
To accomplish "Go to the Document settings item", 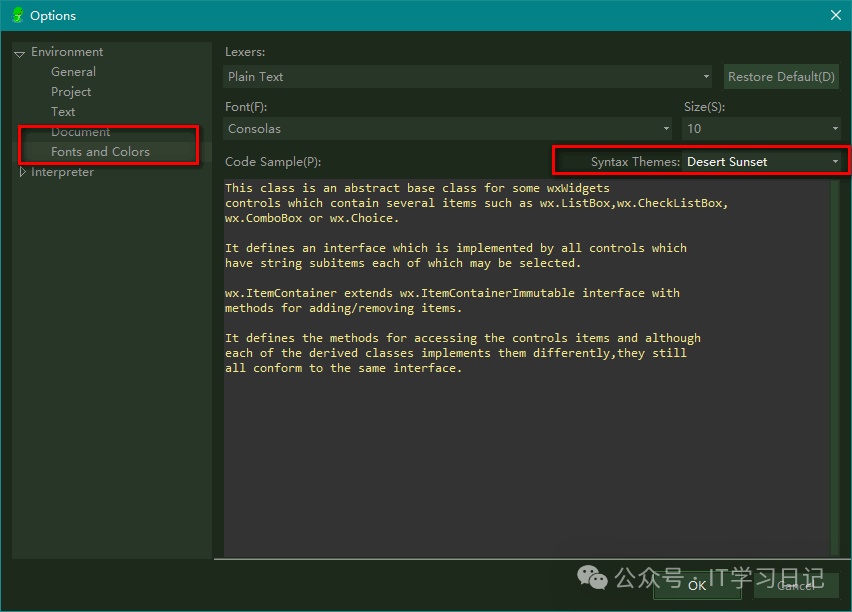I will click(x=80, y=132).
